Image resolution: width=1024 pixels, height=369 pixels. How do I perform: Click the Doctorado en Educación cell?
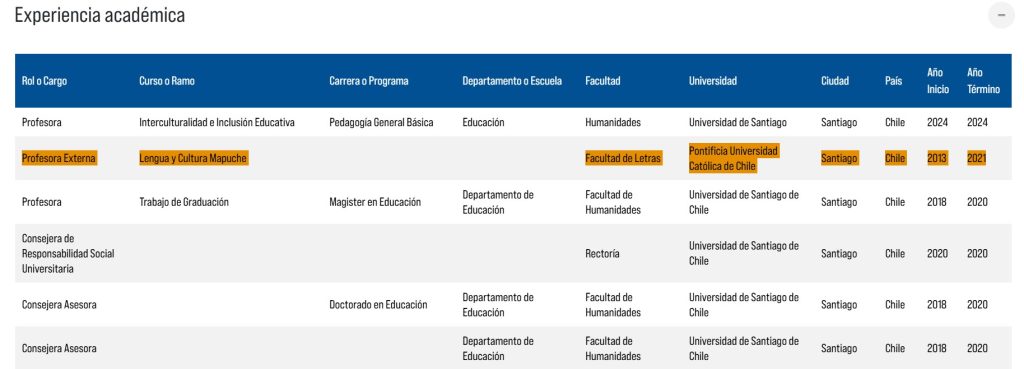378,304
